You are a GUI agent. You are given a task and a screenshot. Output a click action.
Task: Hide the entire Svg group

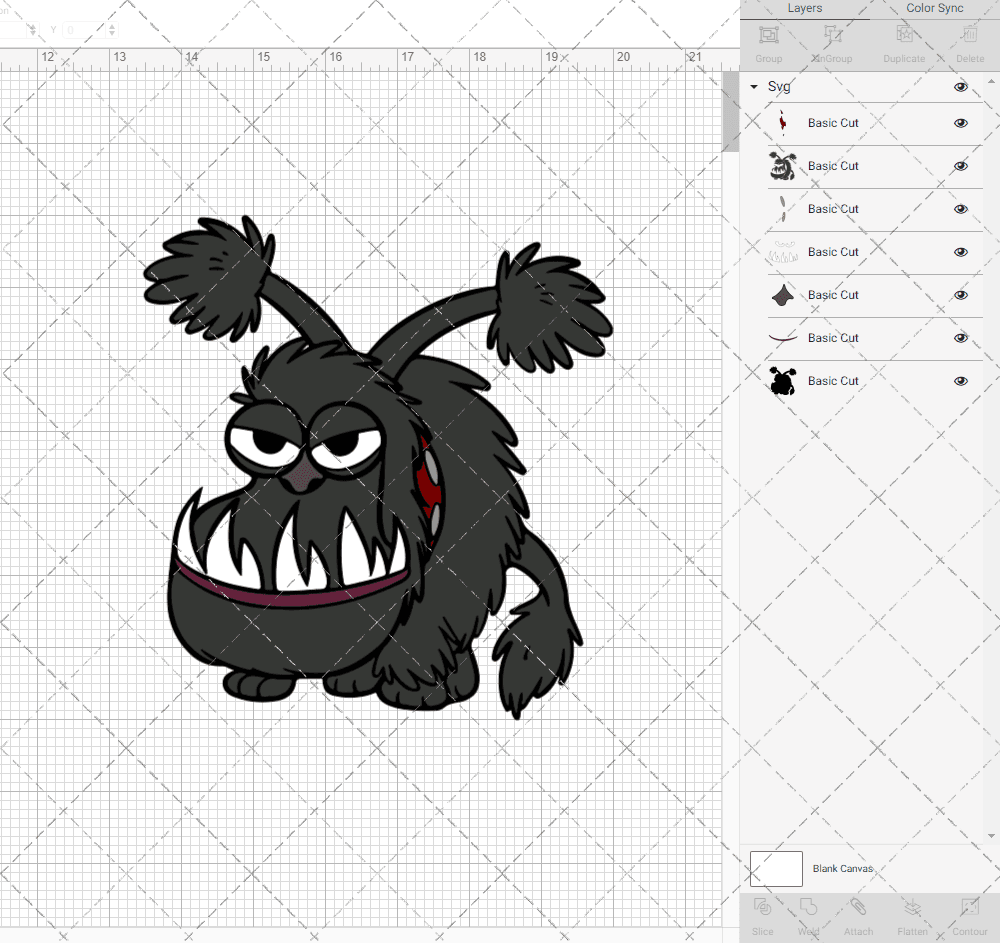[961, 87]
